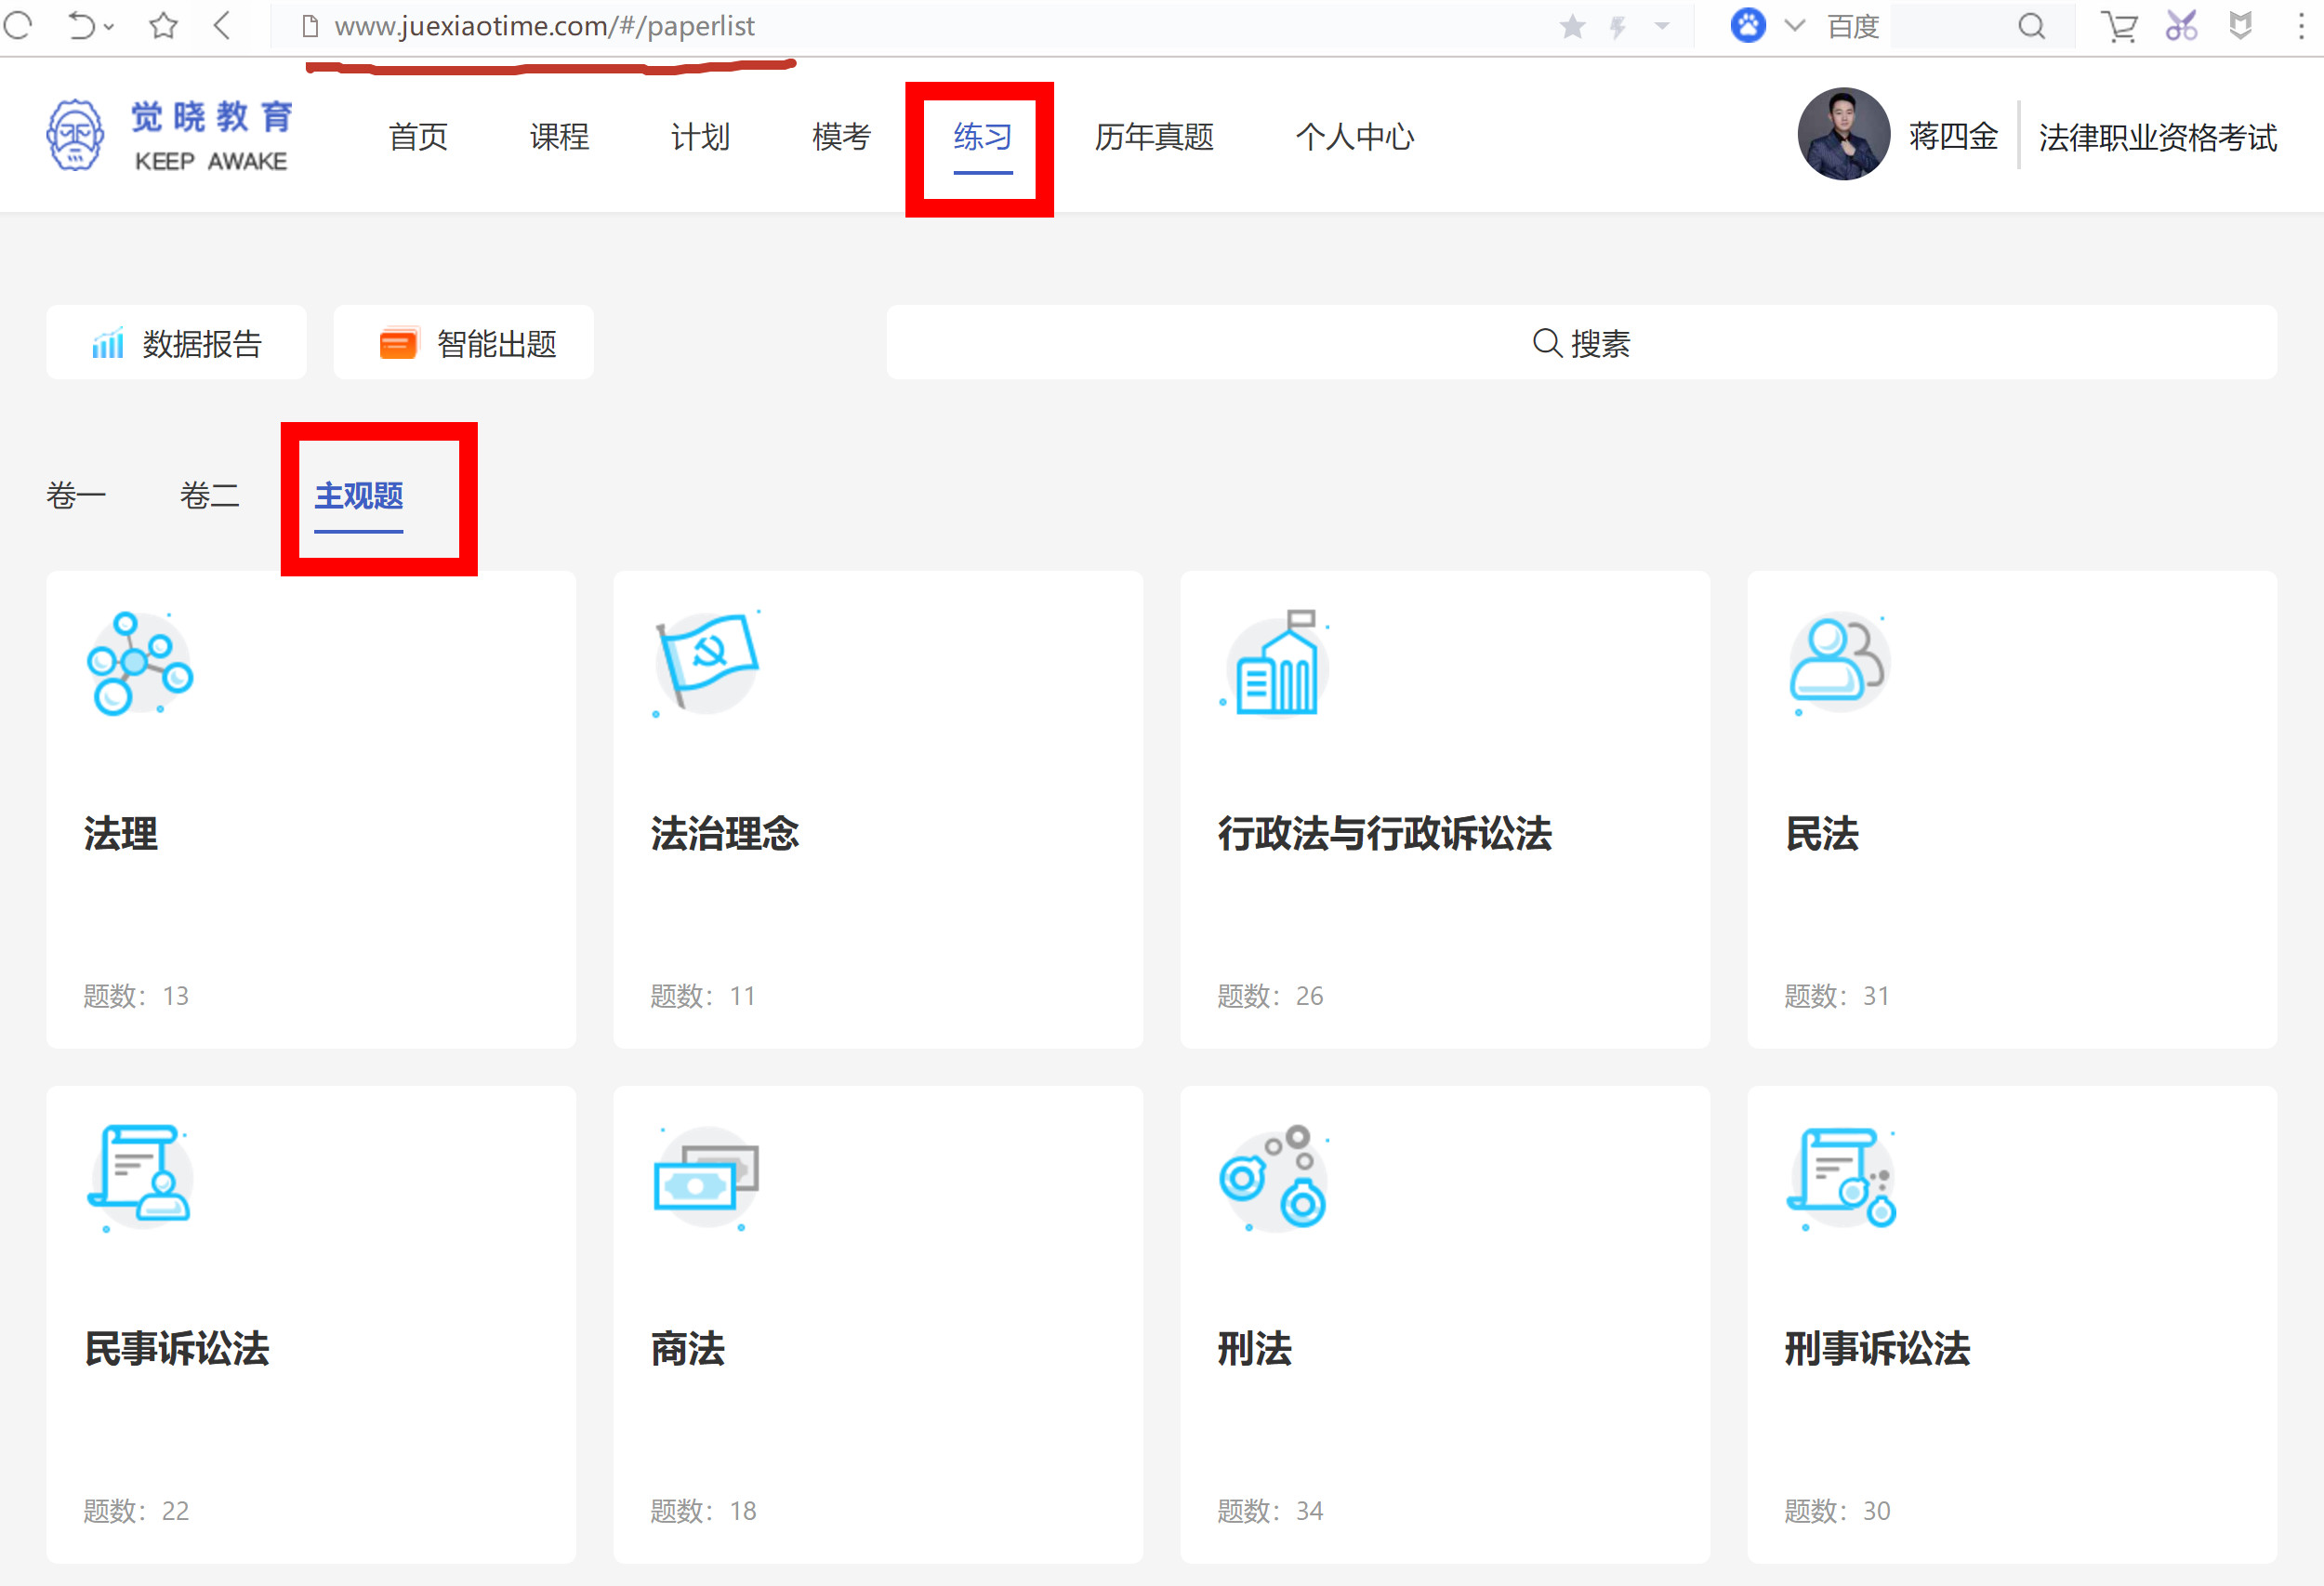The width and height of the screenshot is (2324, 1586).
Task: Click the 民法 people icon
Action: [1838, 663]
